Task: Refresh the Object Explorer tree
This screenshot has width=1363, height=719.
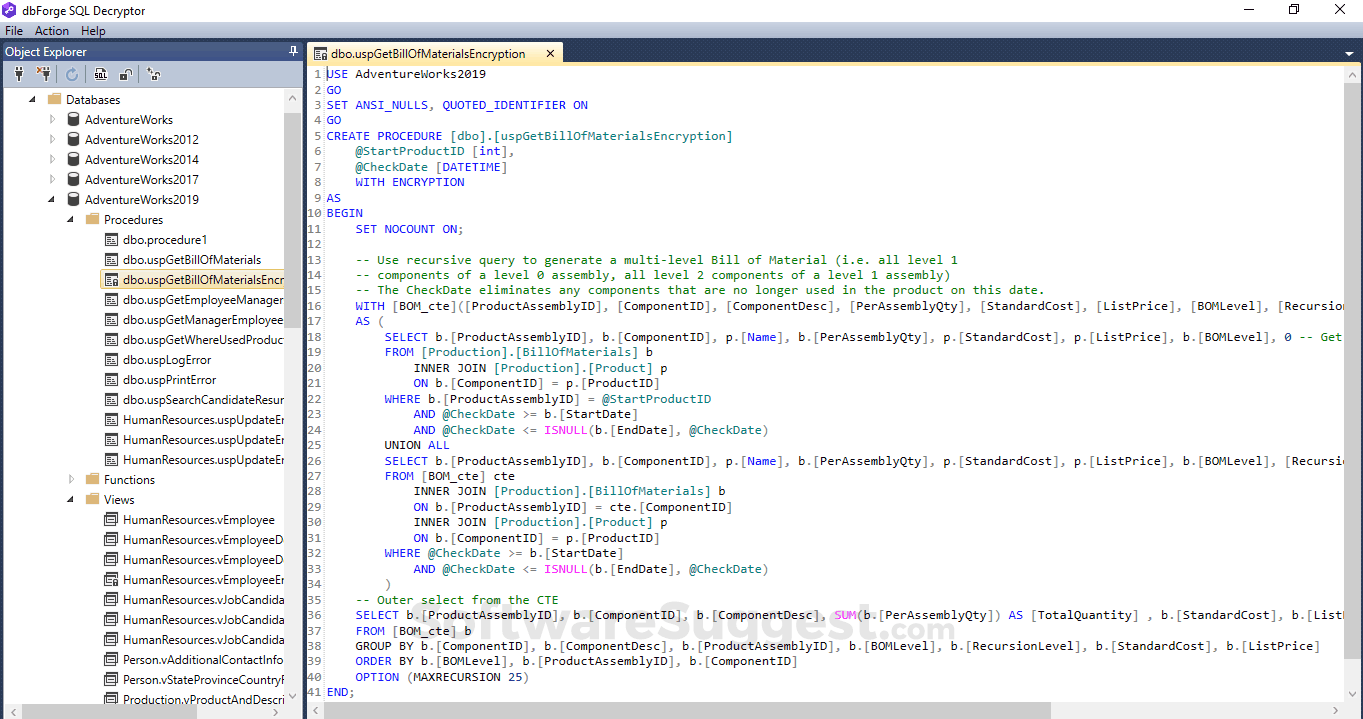Action: [x=72, y=74]
